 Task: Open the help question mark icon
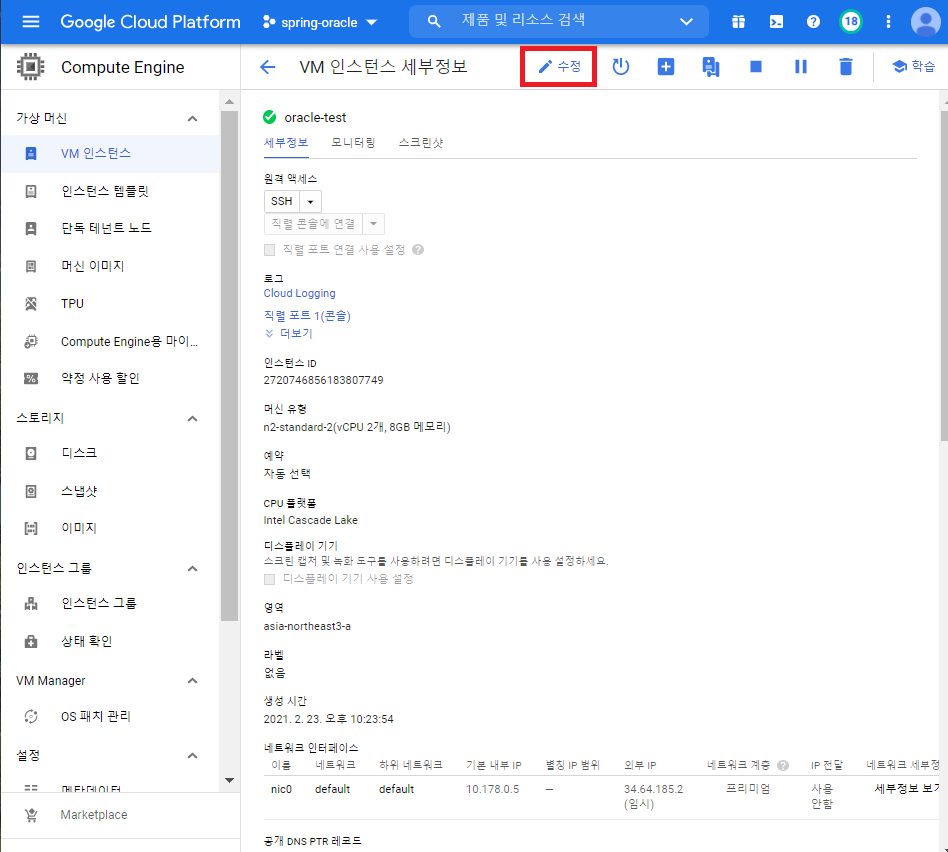click(813, 22)
